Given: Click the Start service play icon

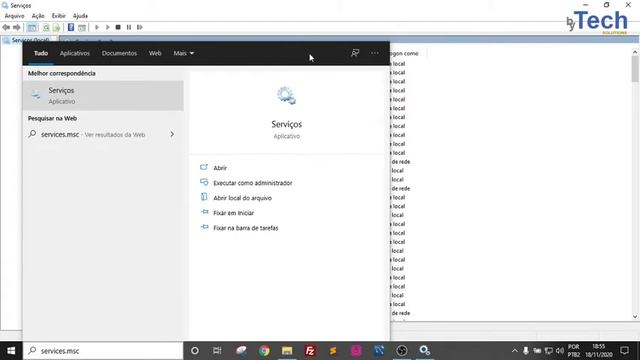Looking at the screenshot, I should [97, 27].
